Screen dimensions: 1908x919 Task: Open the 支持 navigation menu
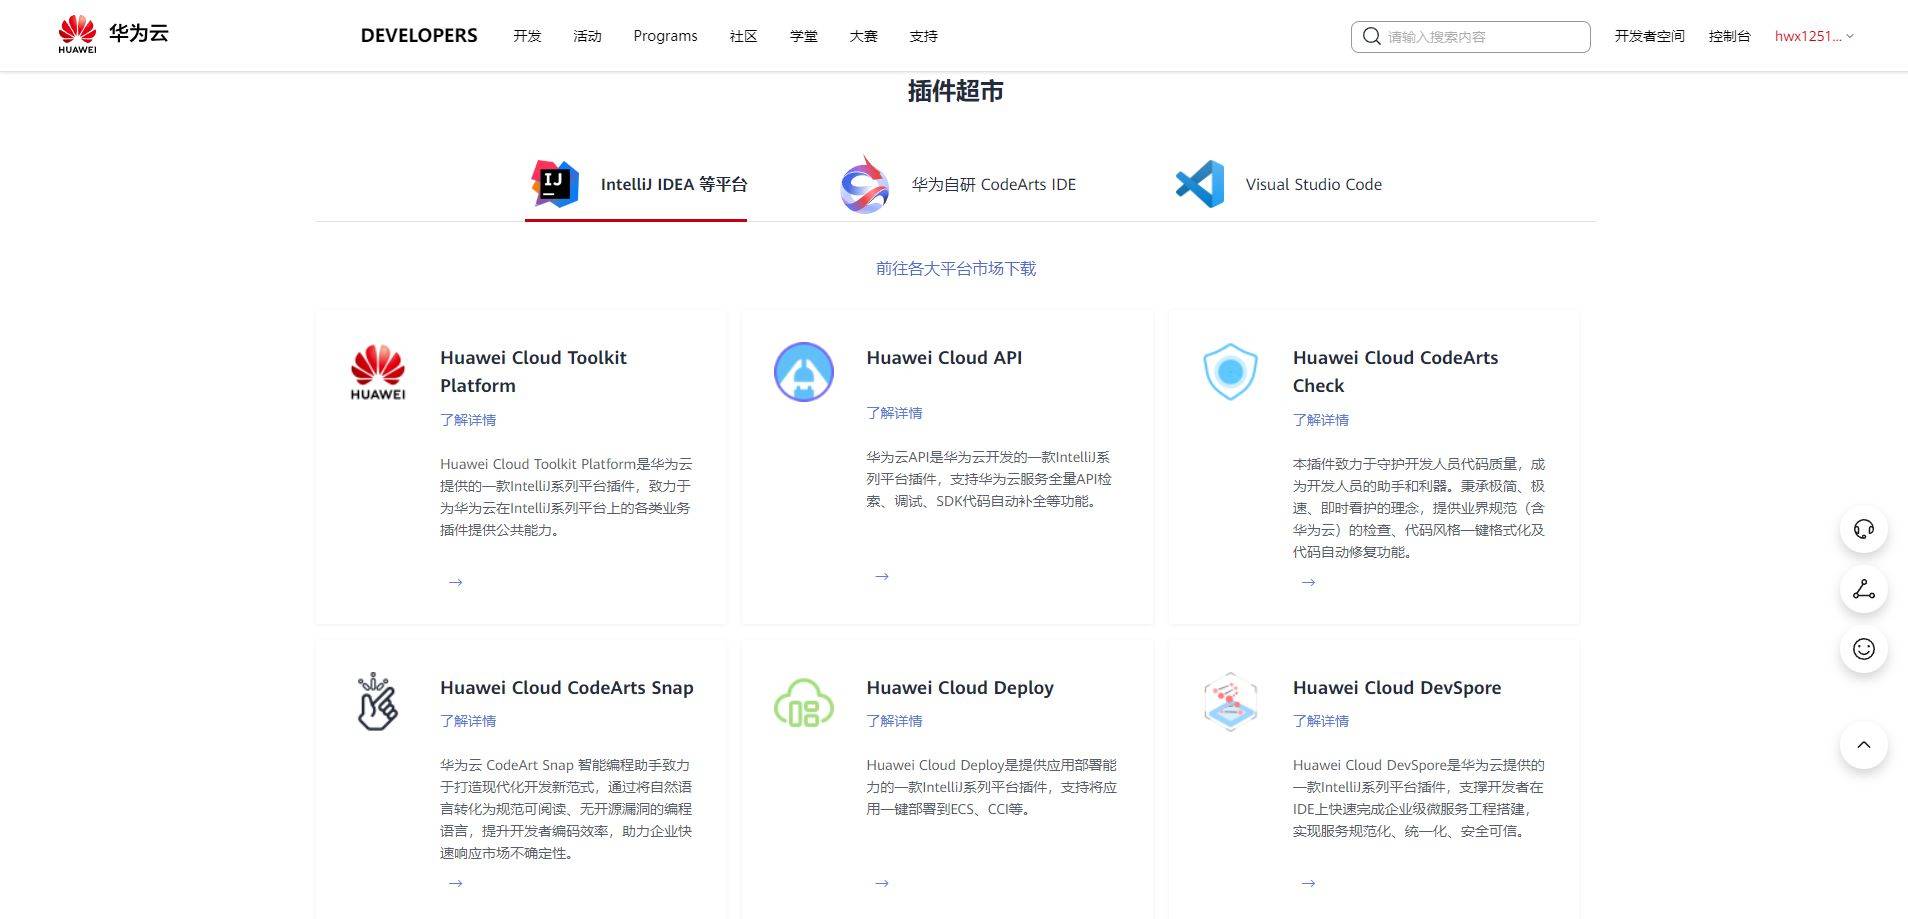click(x=923, y=36)
